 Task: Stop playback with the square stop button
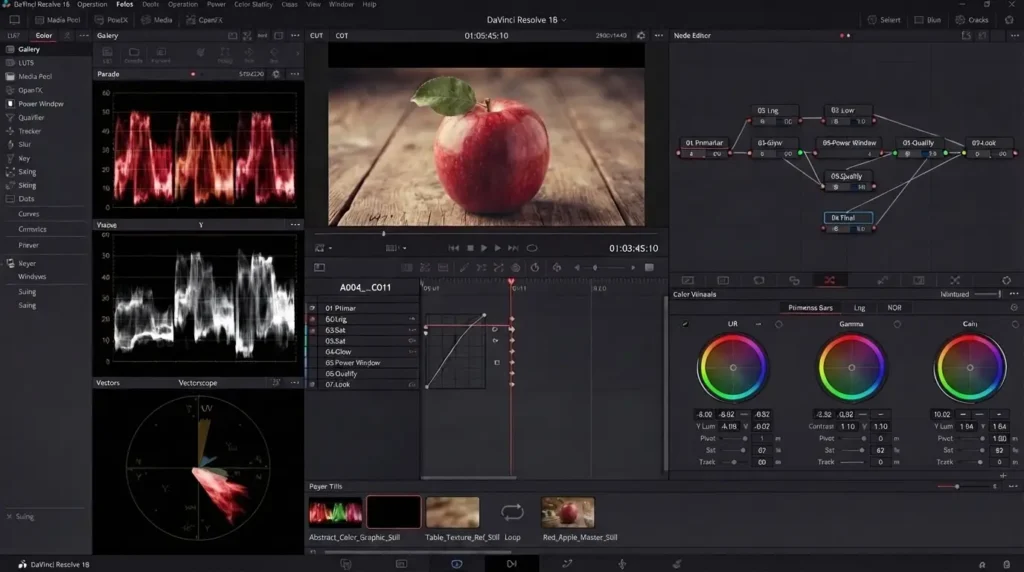[x=470, y=248]
